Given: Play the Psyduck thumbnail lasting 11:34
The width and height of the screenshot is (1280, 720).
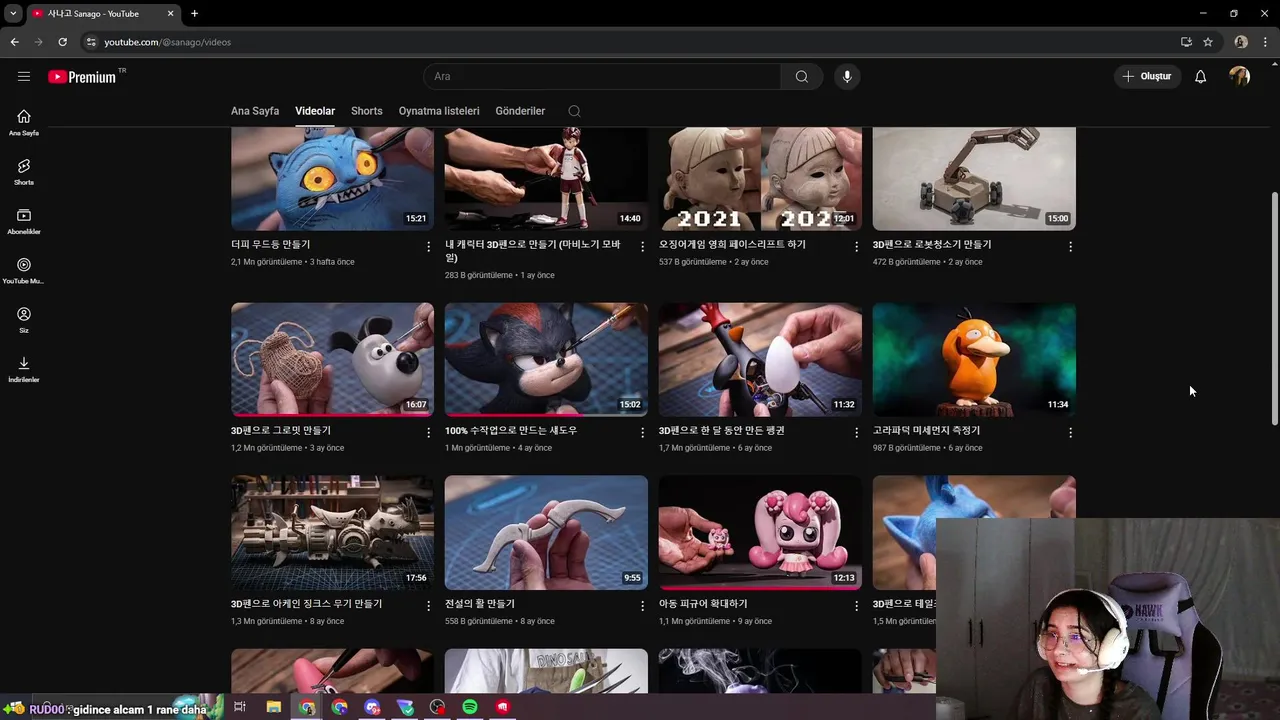Looking at the screenshot, I should coord(974,359).
